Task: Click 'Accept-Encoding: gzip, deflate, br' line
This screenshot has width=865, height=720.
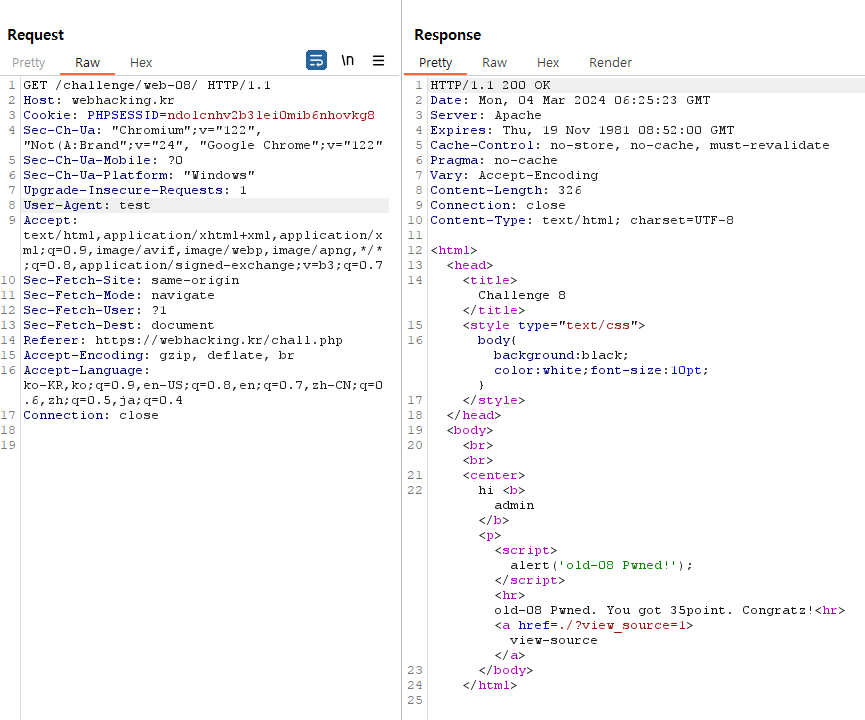Action: (x=159, y=355)
